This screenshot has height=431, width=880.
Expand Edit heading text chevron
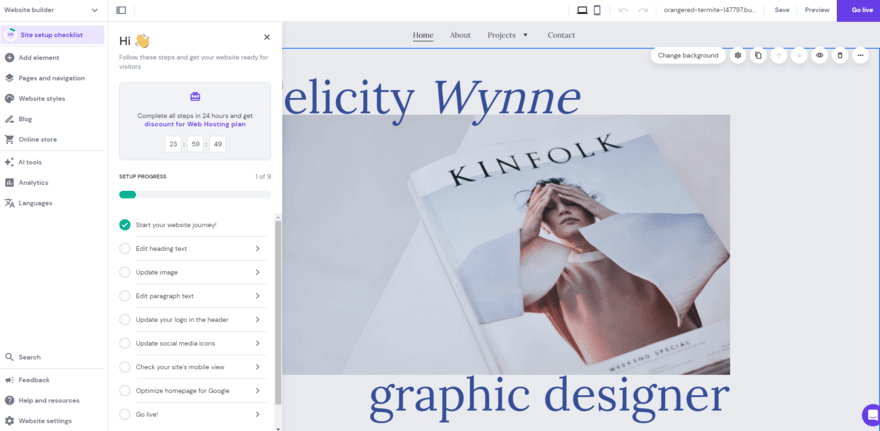click(x=258, y=249)
